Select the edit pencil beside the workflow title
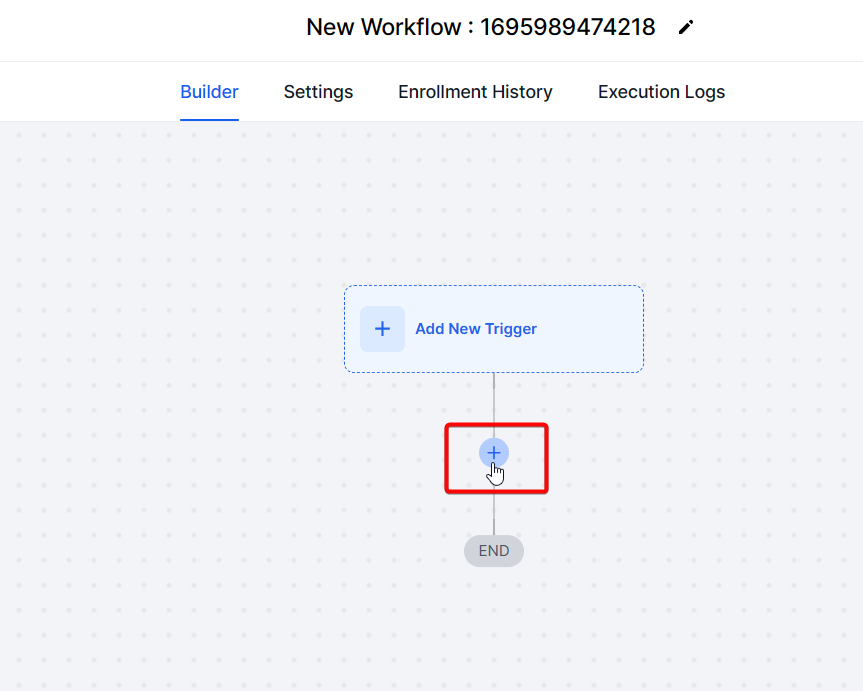 [686, 27]
